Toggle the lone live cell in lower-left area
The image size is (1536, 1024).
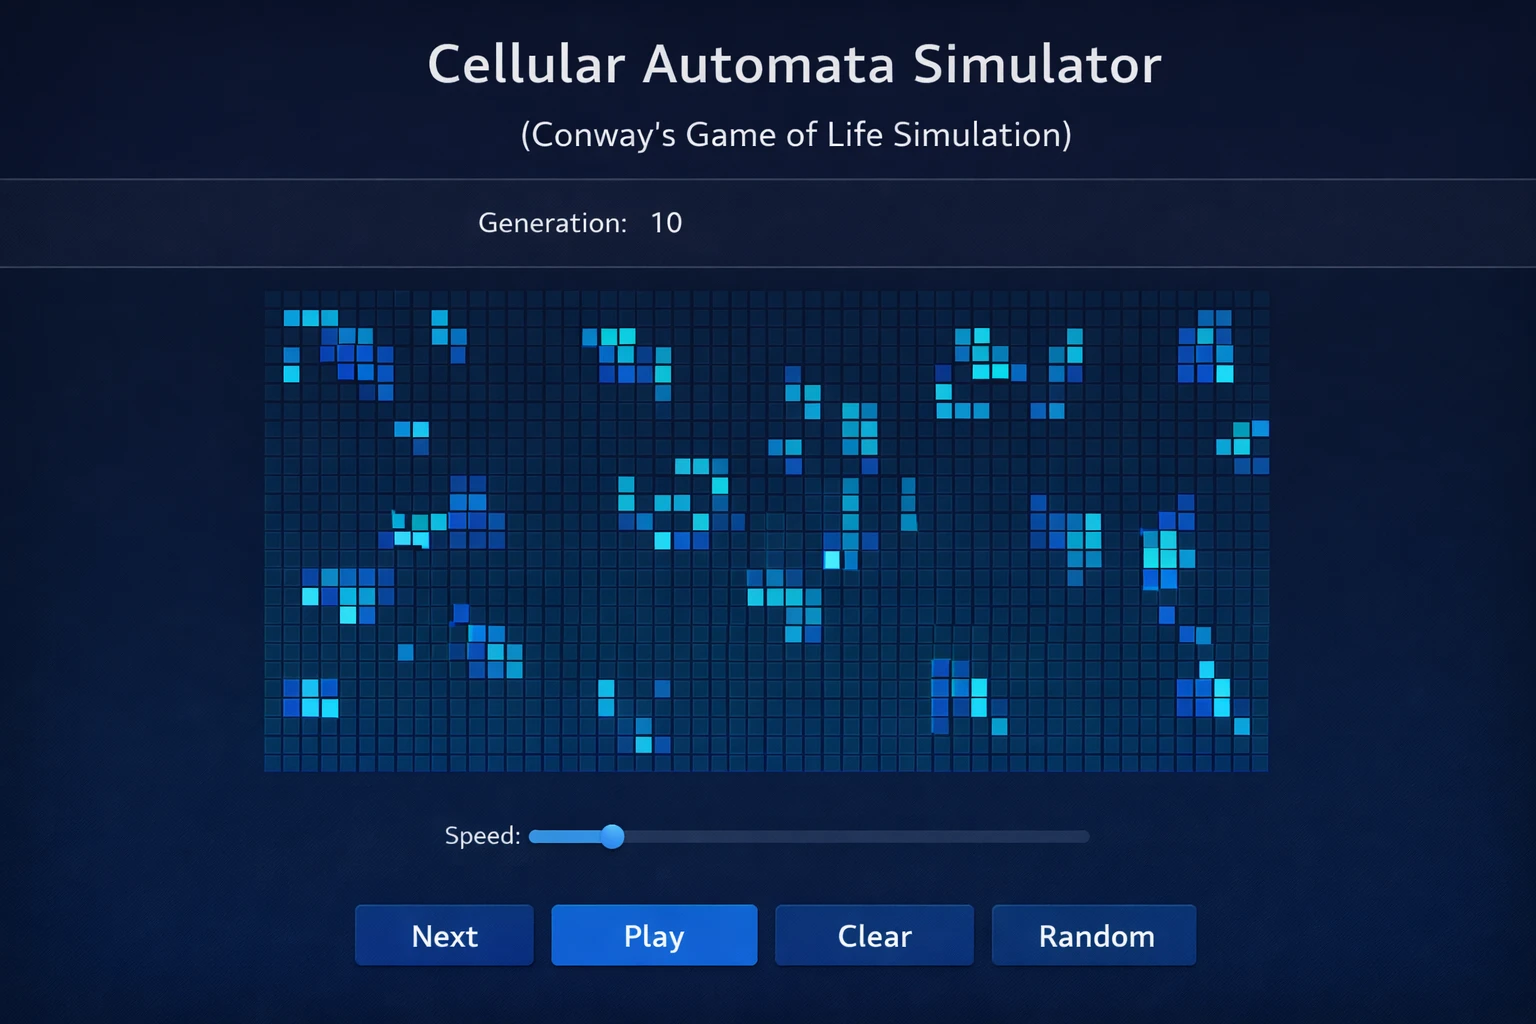click(405, 652)
